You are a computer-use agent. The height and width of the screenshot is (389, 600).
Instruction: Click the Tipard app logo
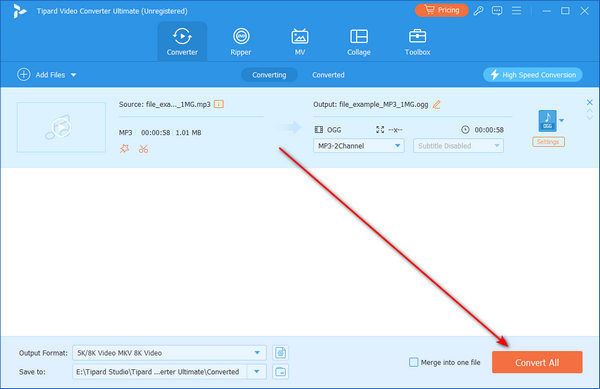tap(19, 11)
